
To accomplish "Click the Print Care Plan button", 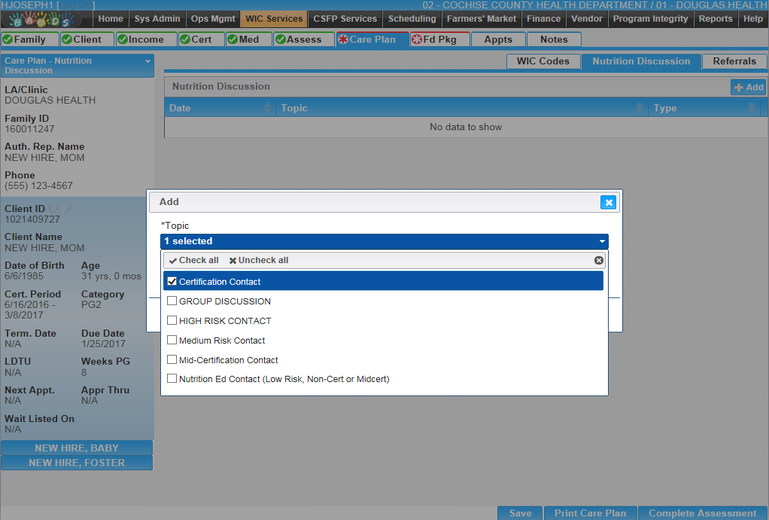I will click(x=590, y=513).
